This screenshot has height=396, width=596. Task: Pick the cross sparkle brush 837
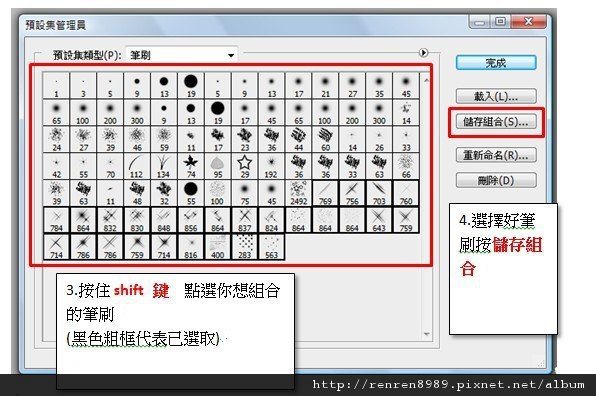[245, 220]
